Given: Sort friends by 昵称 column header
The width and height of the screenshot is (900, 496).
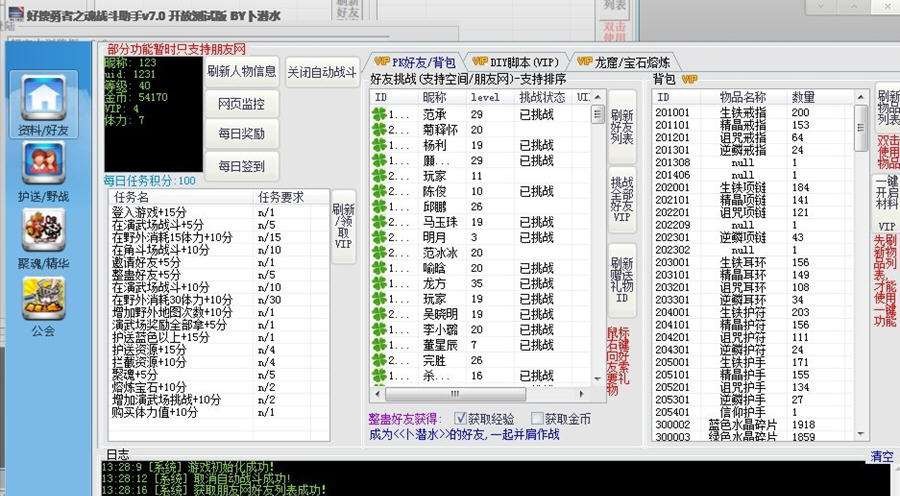Looking at the screenshot, I should coord(443,97).
